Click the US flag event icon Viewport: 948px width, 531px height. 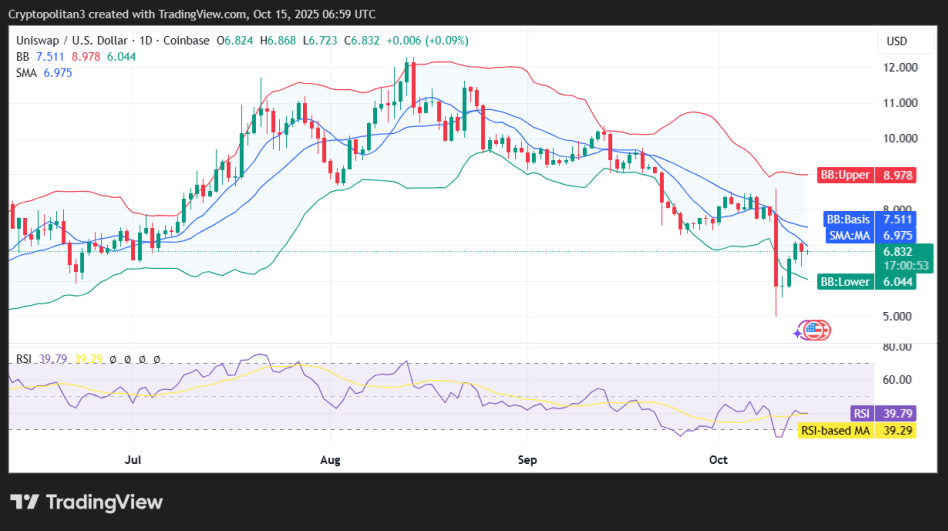(818, 330)
